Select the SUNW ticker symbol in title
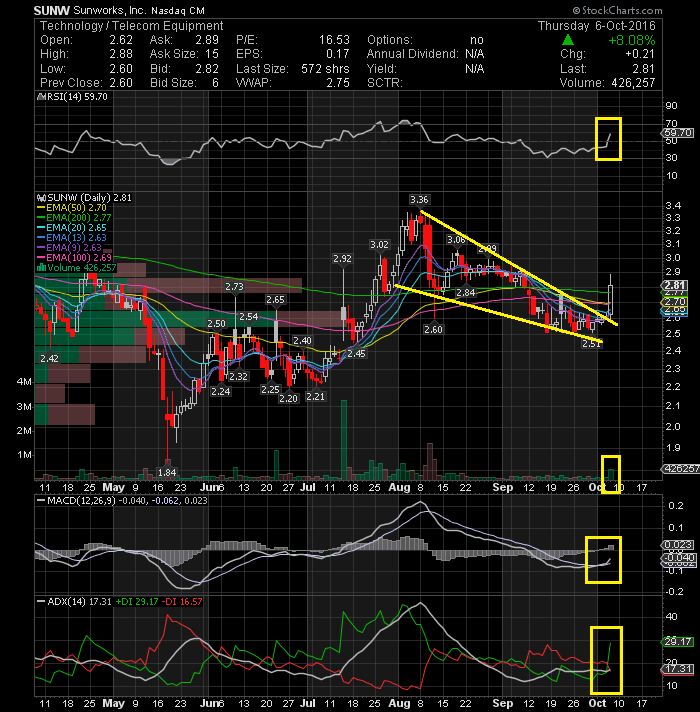 point(51,10)
